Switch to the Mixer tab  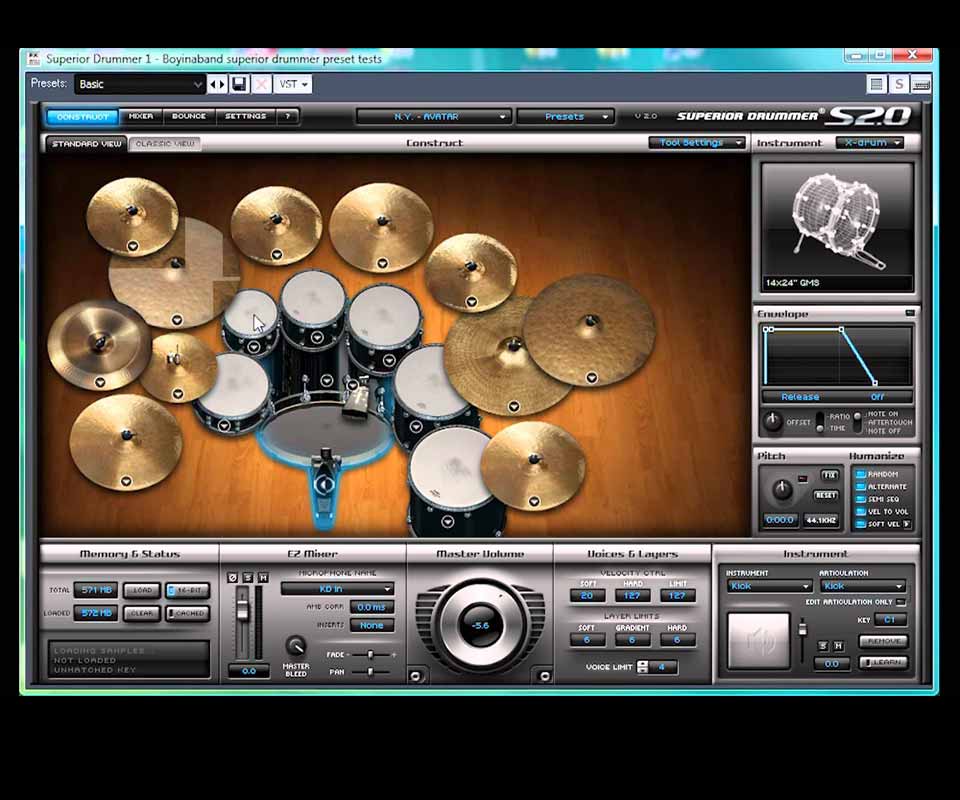click(141, 116)
